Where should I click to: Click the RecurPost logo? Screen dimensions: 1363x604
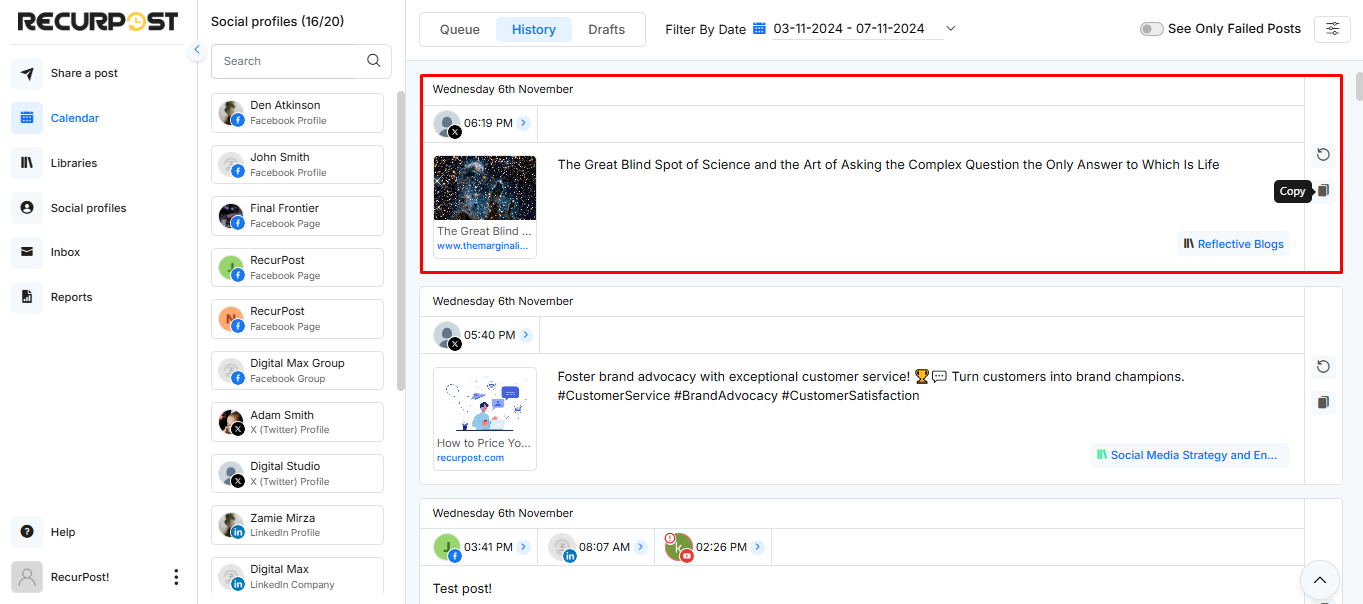[98, 21]
